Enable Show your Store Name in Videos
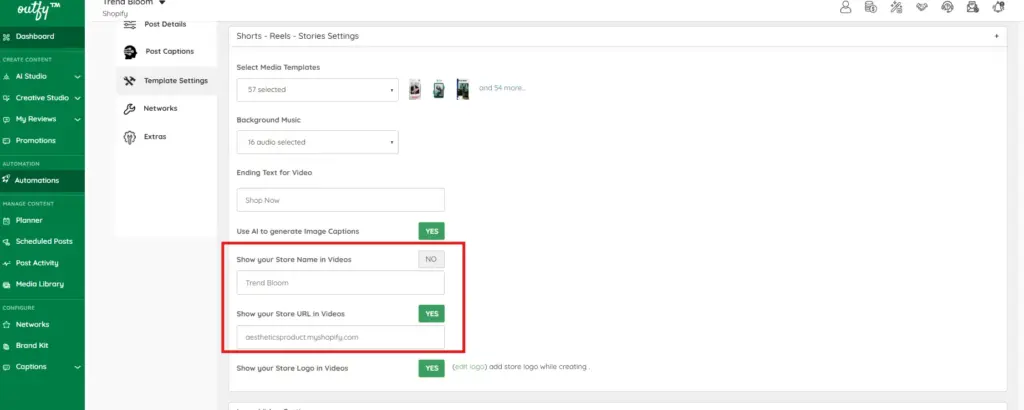The height and width of the screenshot is (410, 1024). coord(431,259)
